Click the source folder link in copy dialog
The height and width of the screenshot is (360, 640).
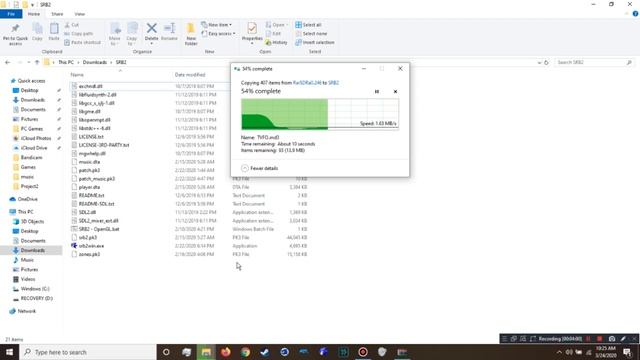coord(307,83)
